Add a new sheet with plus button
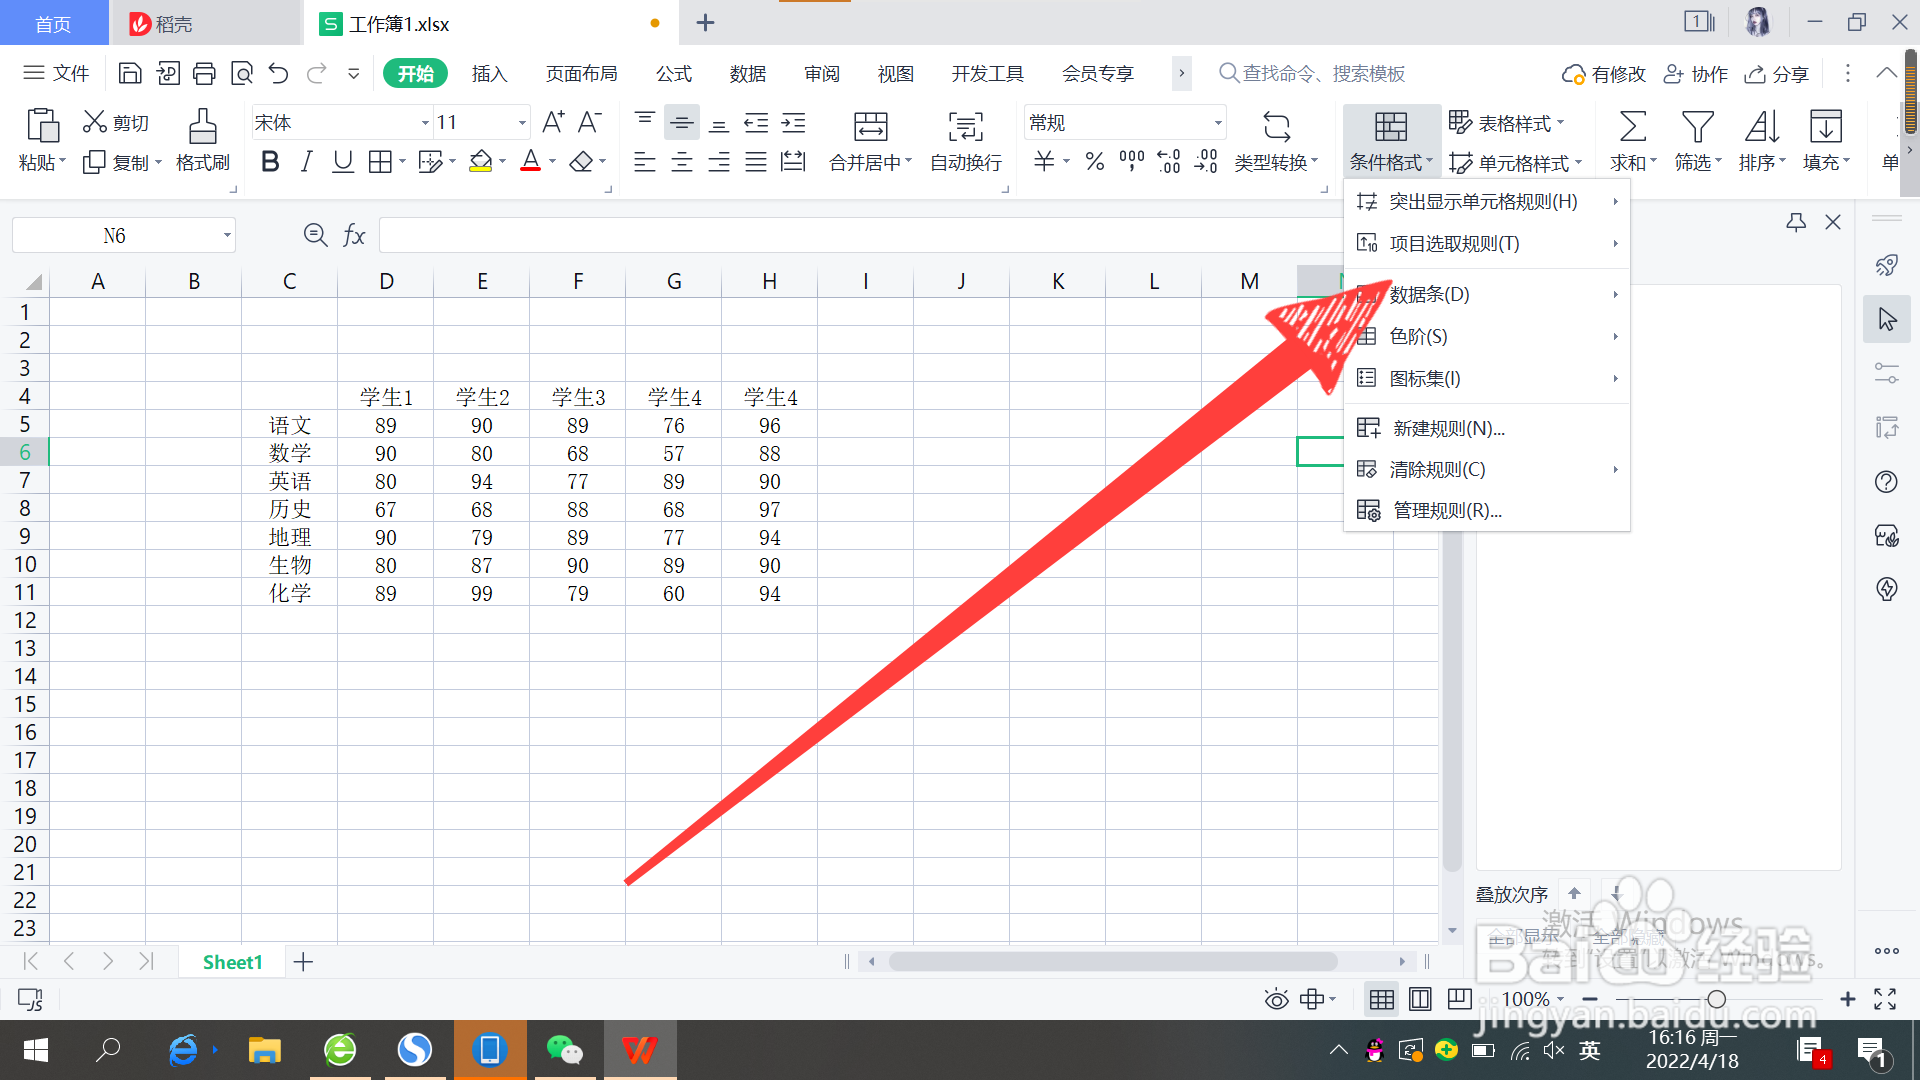This screenshot has width=1920, height=1080. [x=303, y=962]
